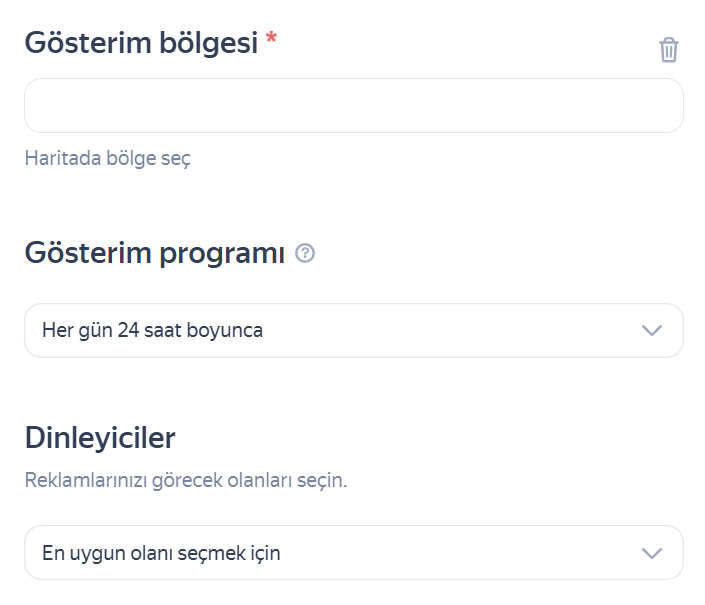Click the "Gösterim bölgesi" heading

[141, 43]
